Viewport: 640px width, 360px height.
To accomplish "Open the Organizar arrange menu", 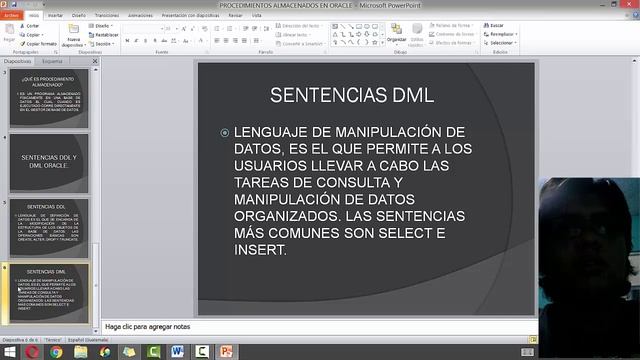I will click(396, 33).
